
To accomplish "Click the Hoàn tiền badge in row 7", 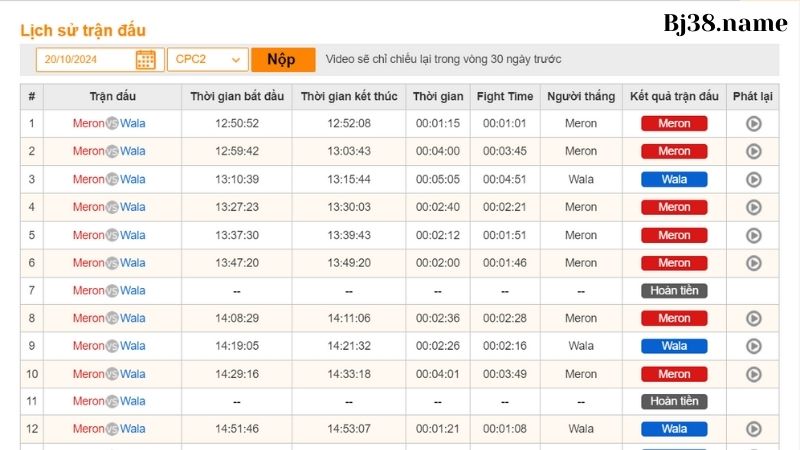I will [x=674, y=291].
